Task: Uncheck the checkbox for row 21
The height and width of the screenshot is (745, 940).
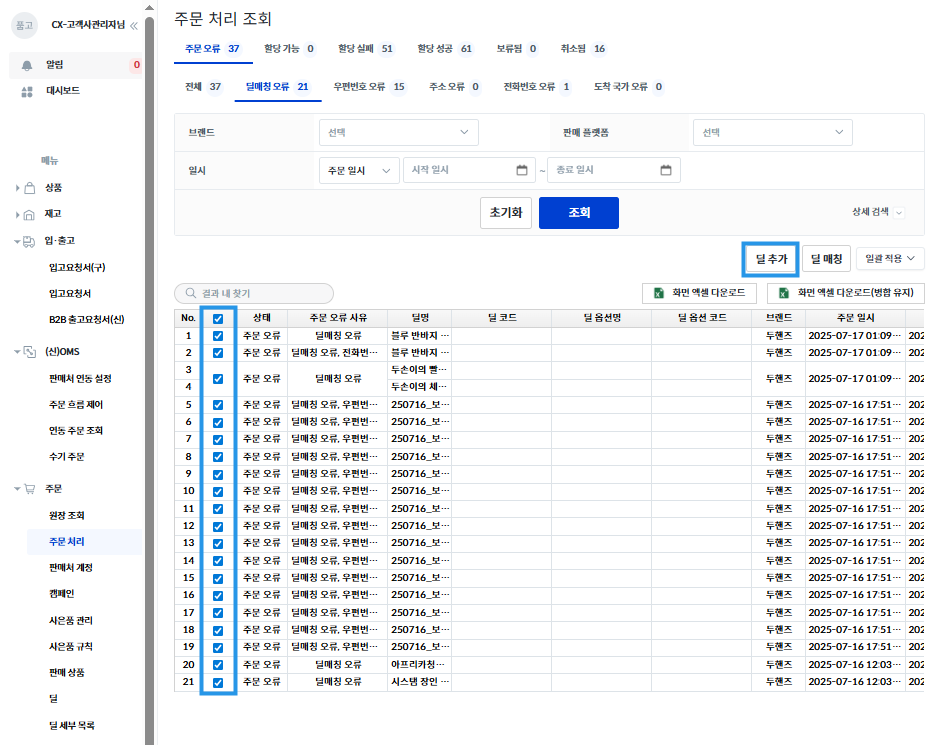Action: click(x=218, y=682)
